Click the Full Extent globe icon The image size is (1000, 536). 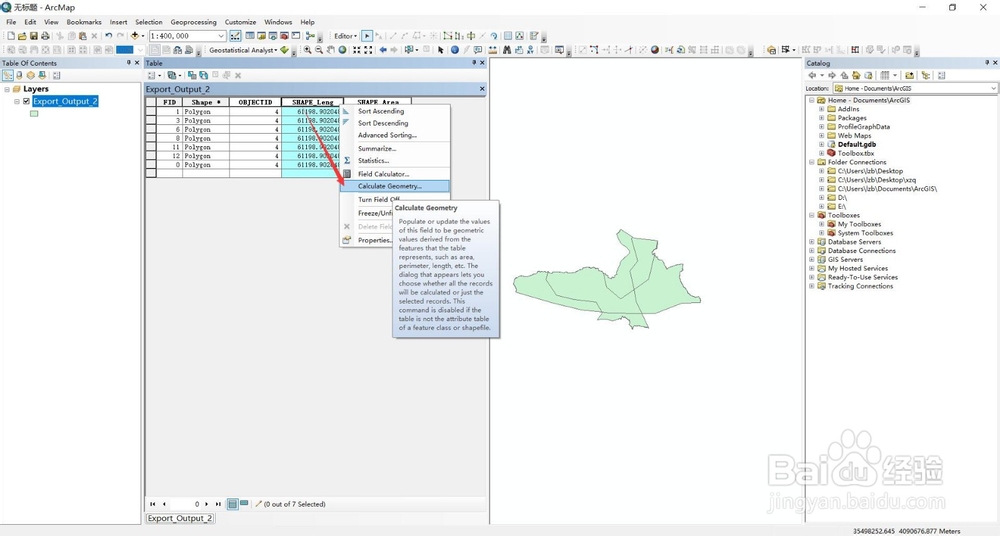click(x=342, y=50)
